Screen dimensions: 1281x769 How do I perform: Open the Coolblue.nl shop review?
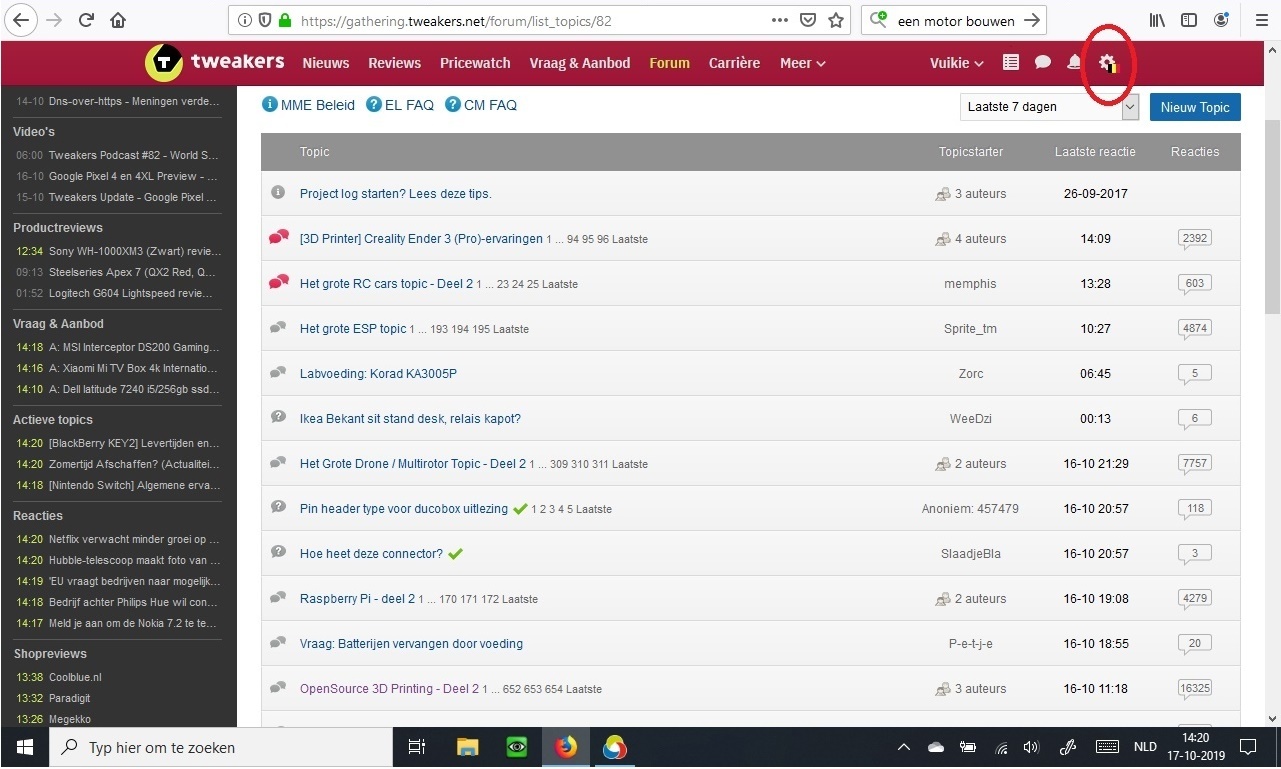click(75, 677)
